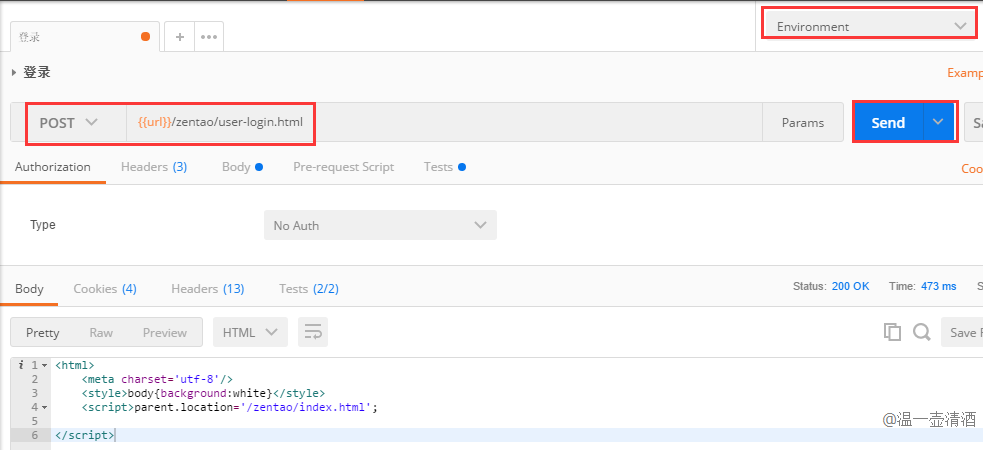The width and height of the screenshot is (983, 450).
Task: Select the 登录 request tab
Action: (85, 37)
